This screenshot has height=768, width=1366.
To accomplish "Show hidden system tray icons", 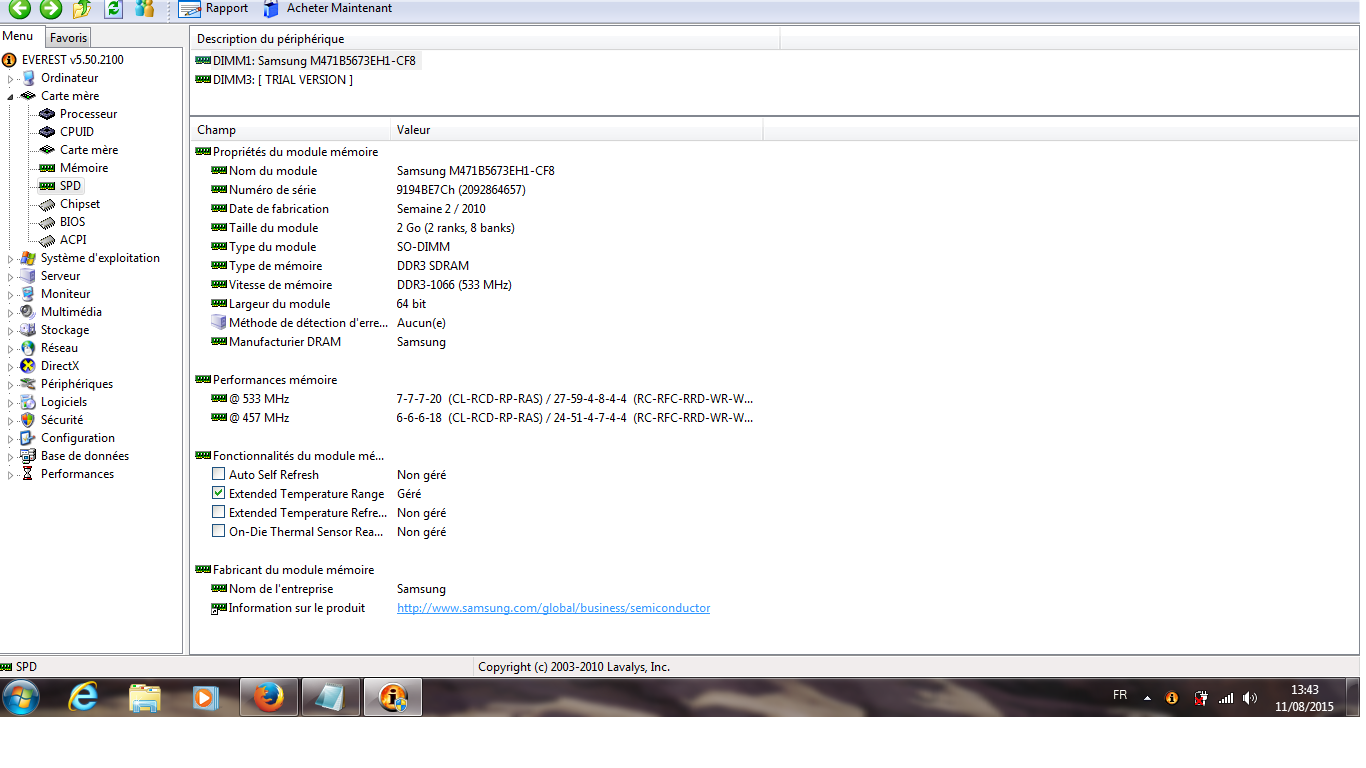I will coord(1147,698).
